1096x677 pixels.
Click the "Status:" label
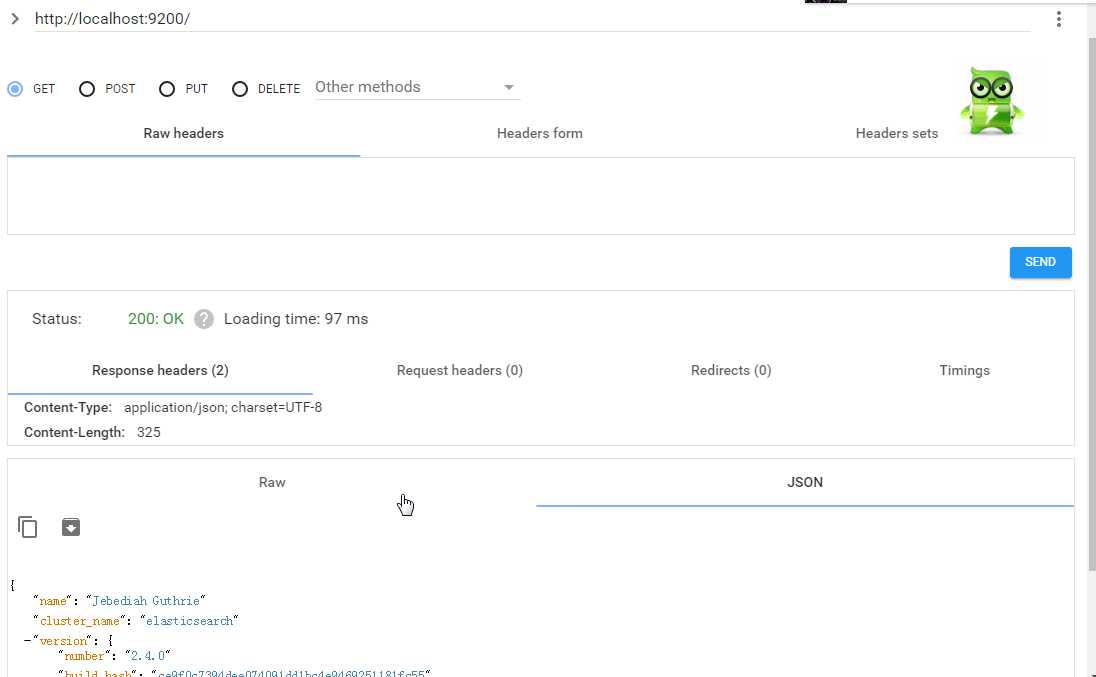[57, 319]
